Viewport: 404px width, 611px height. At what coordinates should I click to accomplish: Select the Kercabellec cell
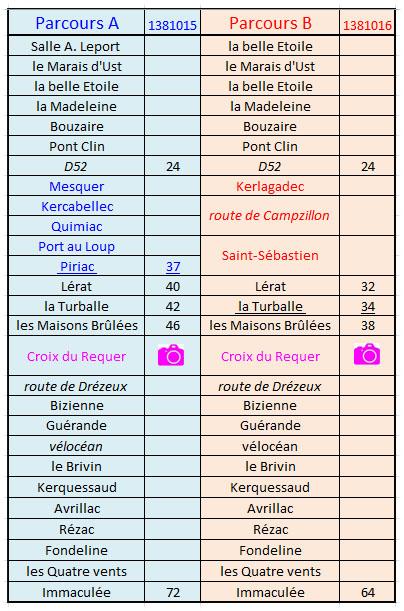pyautogui.click(x=76, y=206)
